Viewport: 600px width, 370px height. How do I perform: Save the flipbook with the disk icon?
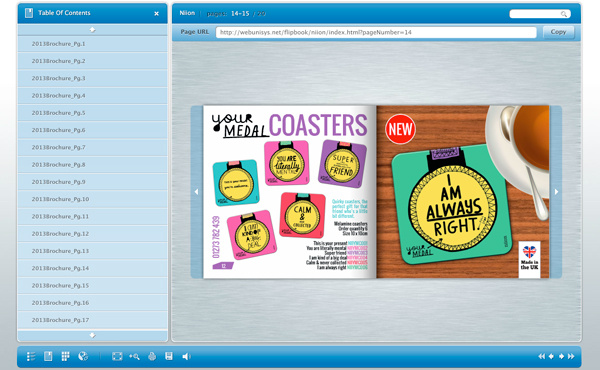(x=169, y=356)
